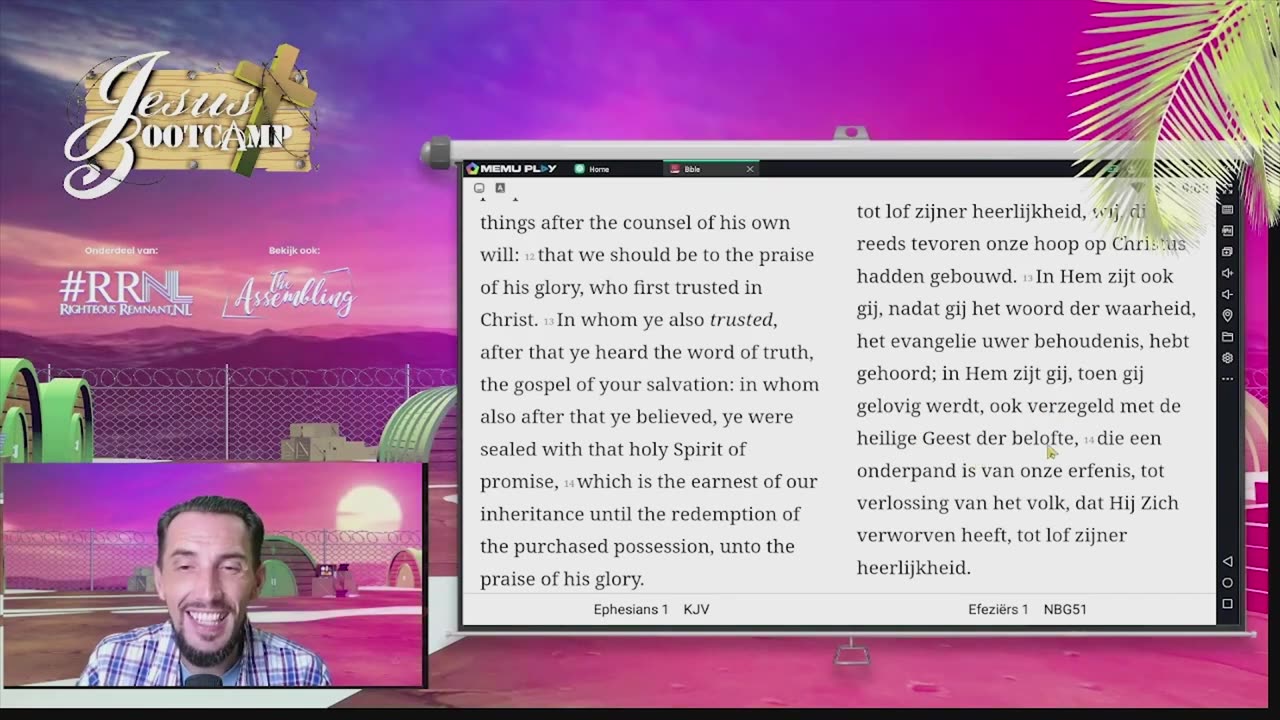Click the speaker webcam video
This screenshot has height=720, width=1280.
pyautogui.click(x=212, y=576)
